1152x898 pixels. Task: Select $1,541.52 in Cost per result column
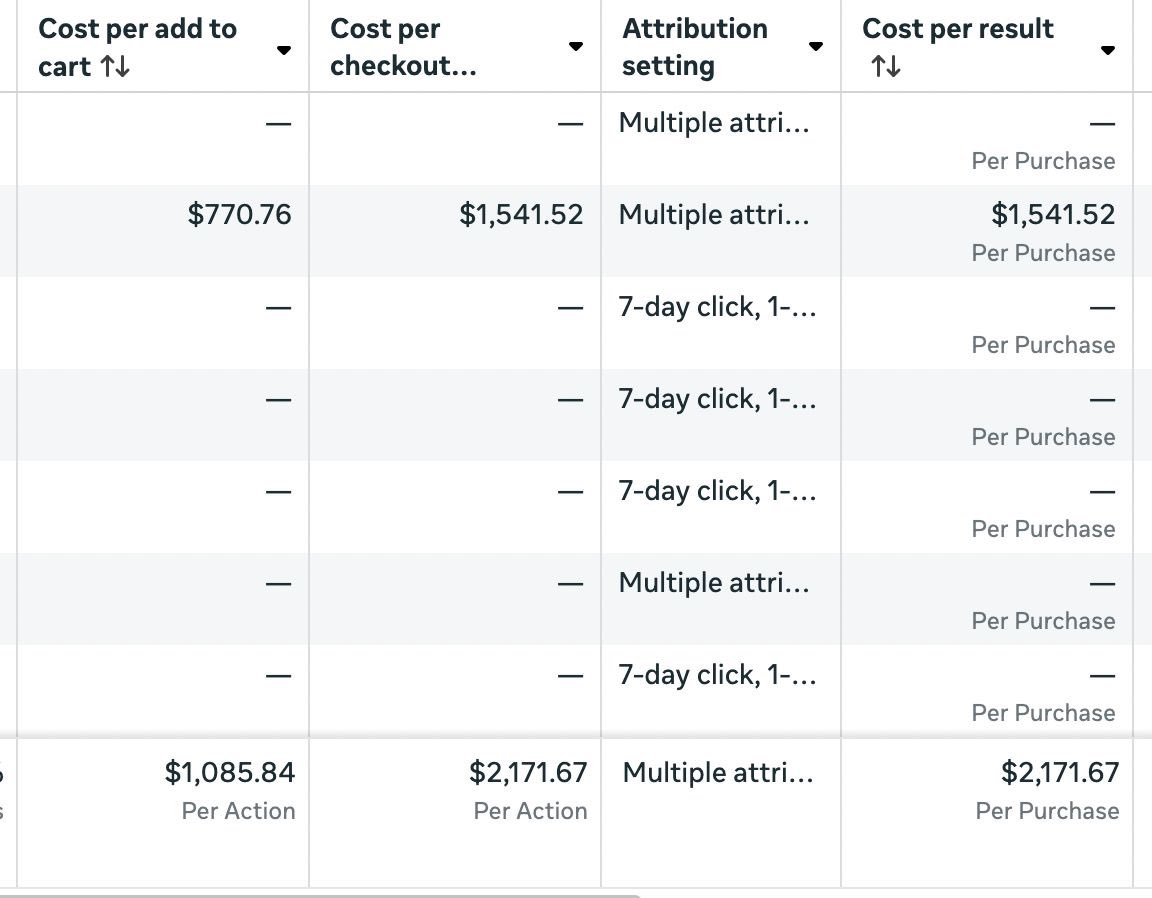1053,214
